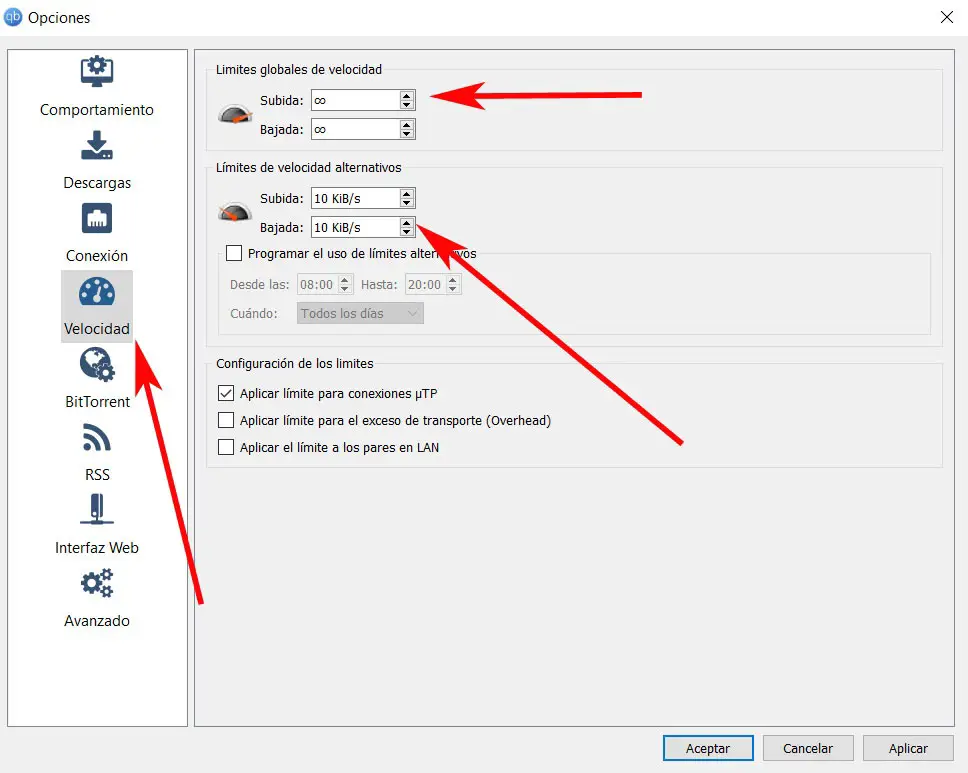Close the Opciones dialog
Image resolution: width=968 pixels, height=773 pixels.
click(x=947, y=17)
